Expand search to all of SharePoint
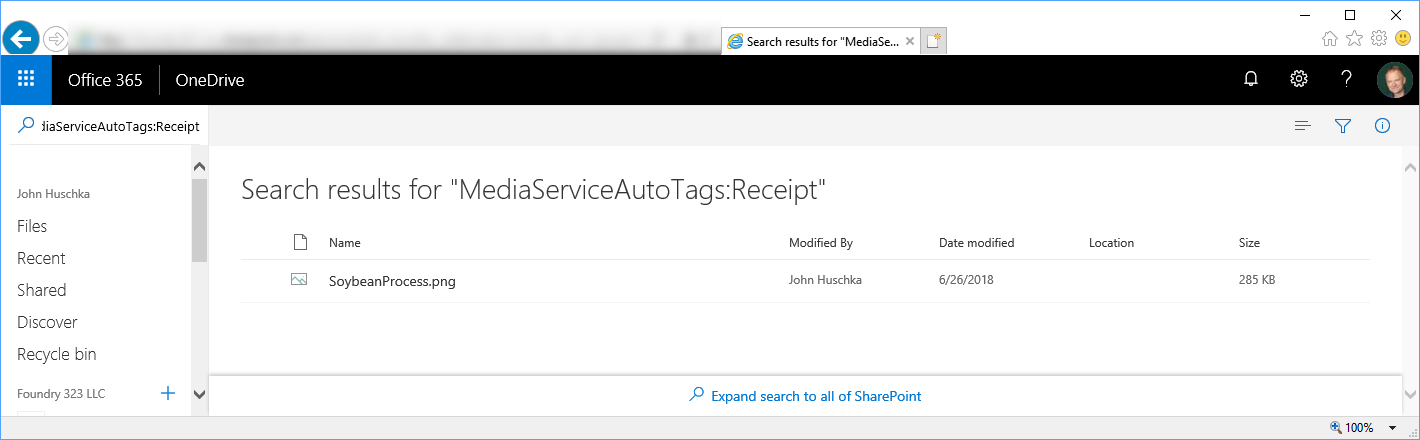 tap(815, 396)
